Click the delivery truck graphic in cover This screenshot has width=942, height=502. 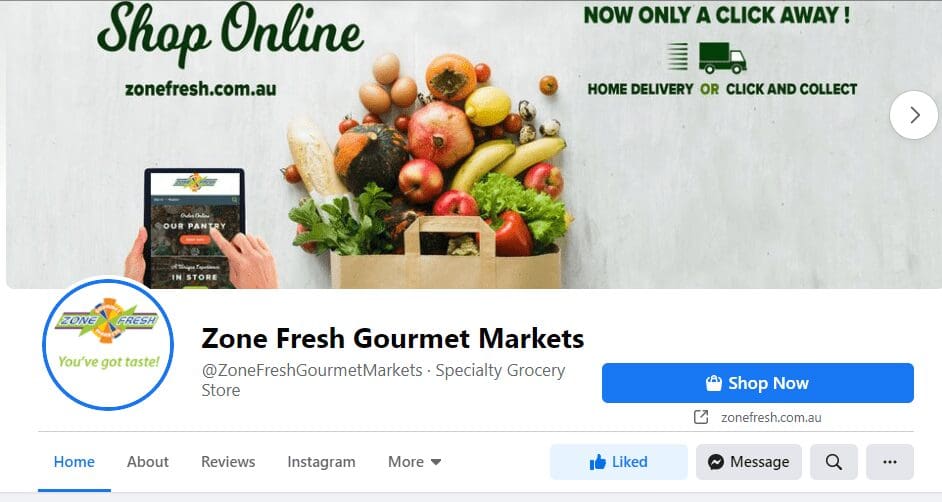(x=722, y=58)
